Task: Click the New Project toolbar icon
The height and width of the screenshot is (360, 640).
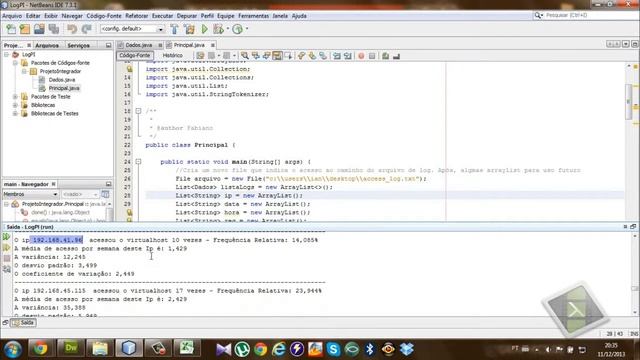Action: coord(25,29)
